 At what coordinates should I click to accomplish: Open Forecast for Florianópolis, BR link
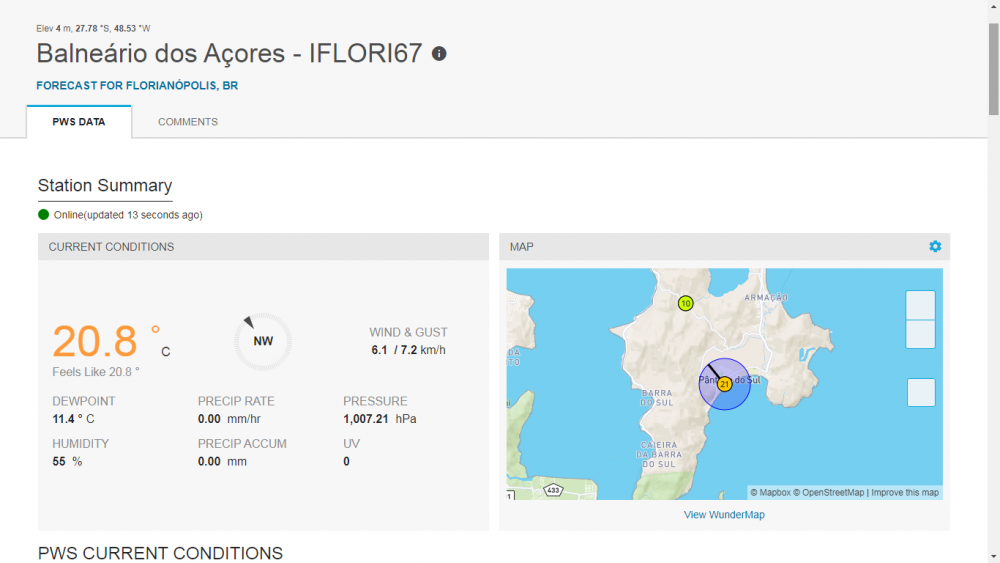[137, 86]
